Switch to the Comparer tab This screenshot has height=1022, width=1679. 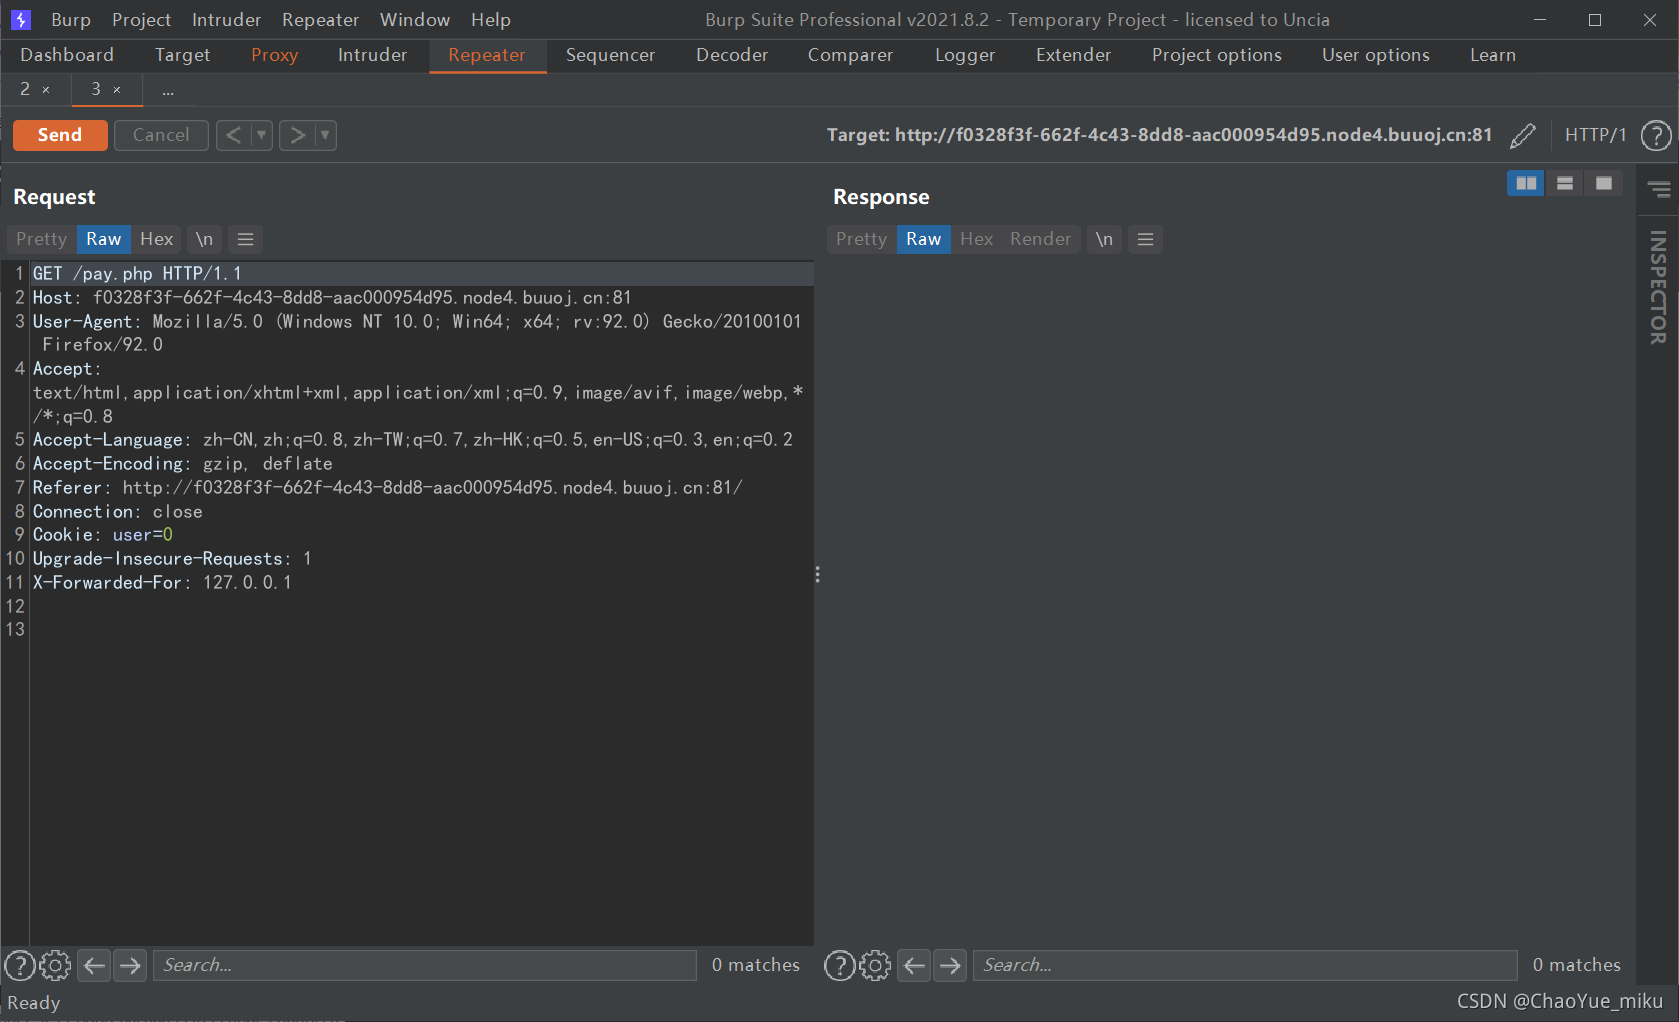pyautogui.click(x=850, y=55)
